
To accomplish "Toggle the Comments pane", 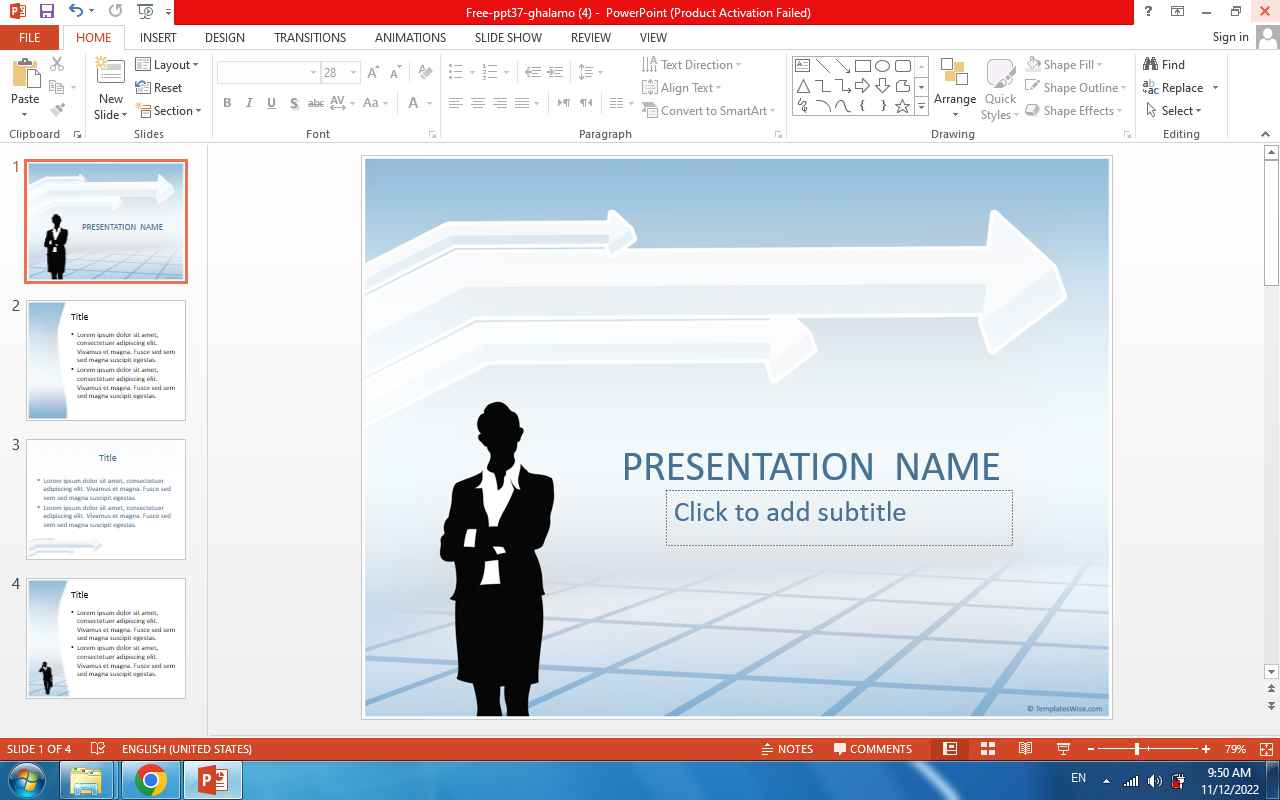I will (x=872, y=749).
